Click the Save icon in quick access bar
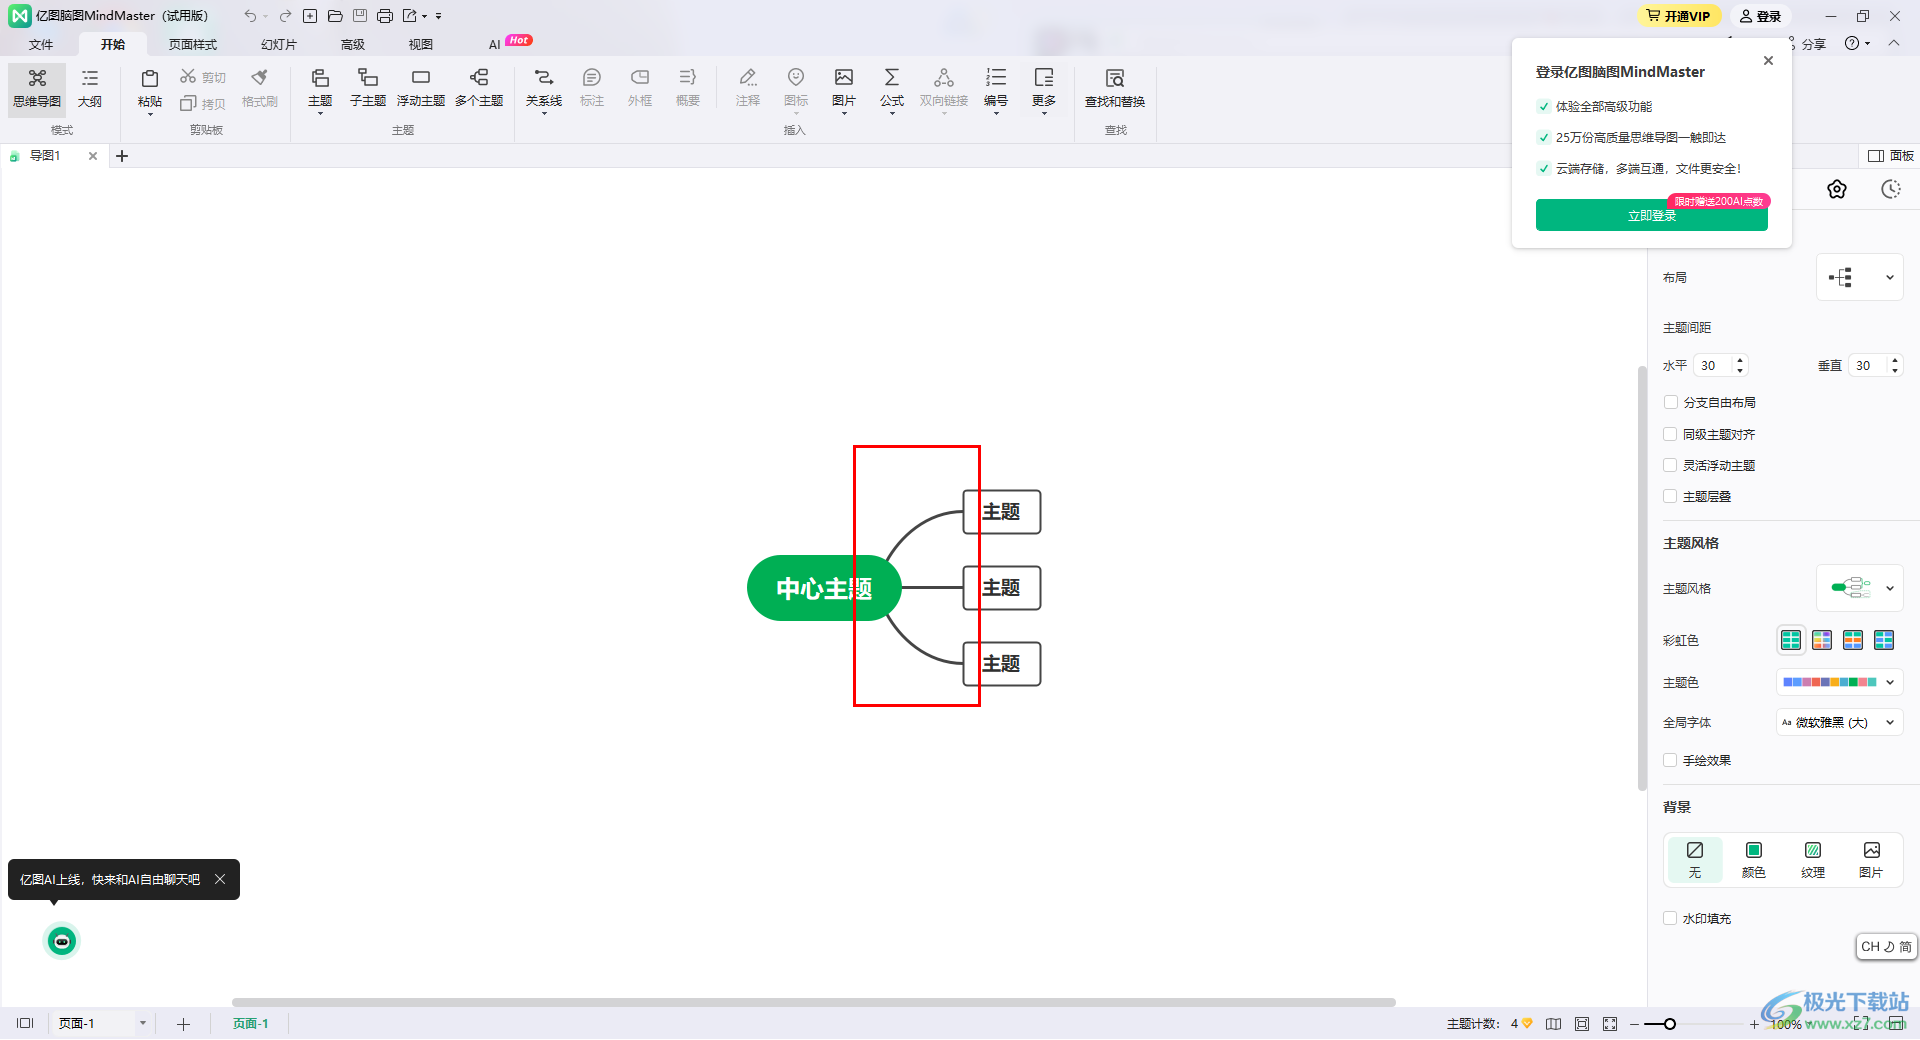The height and width of the screenshot is (1040, 1920). pos(360,16)
